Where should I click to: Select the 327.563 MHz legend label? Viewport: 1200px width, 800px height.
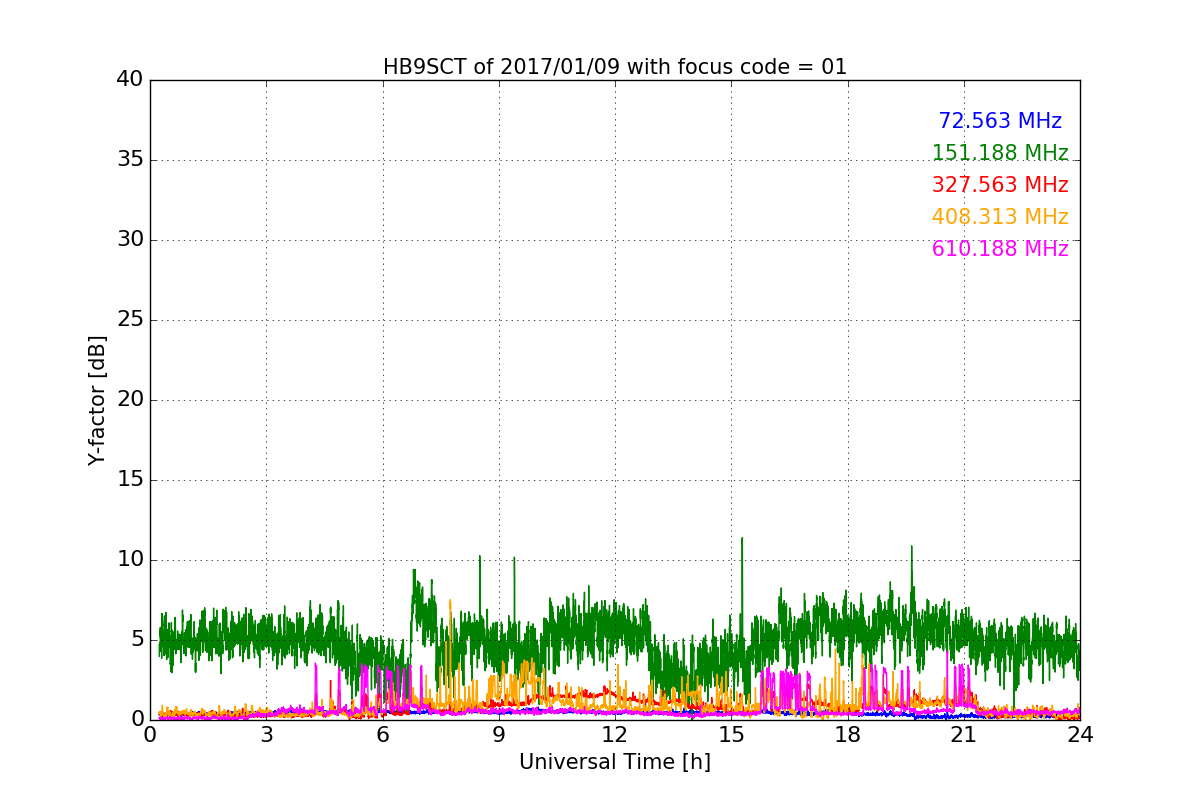pos(1000,185)
